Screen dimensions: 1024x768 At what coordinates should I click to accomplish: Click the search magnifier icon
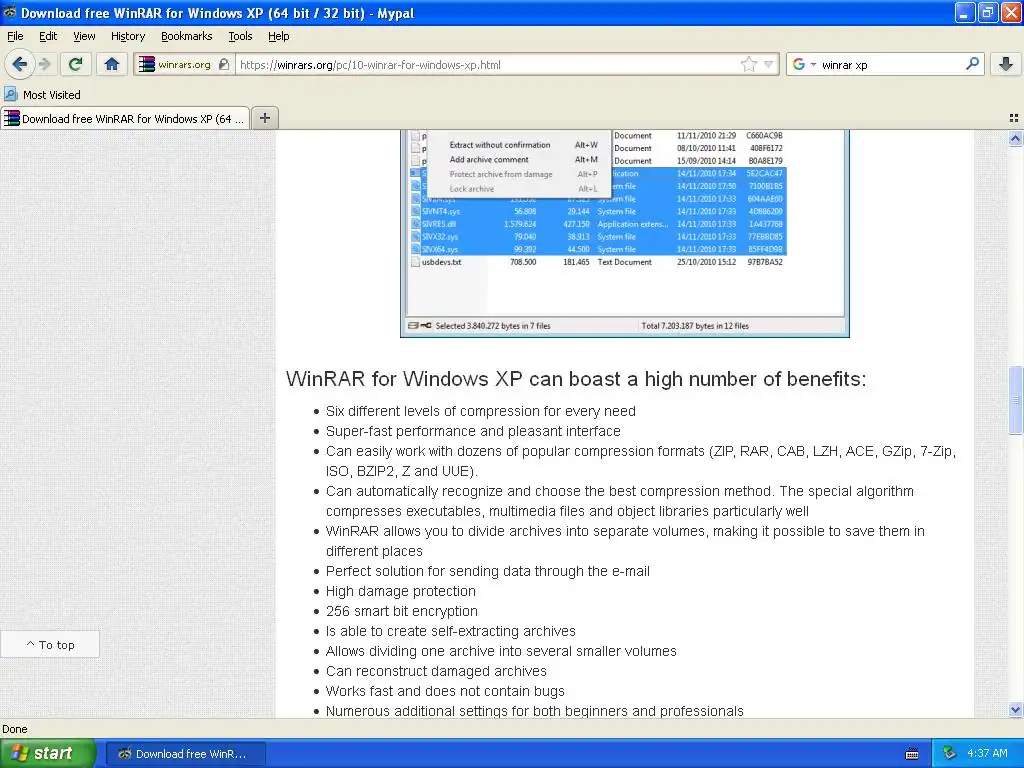(x=972, y=64)
